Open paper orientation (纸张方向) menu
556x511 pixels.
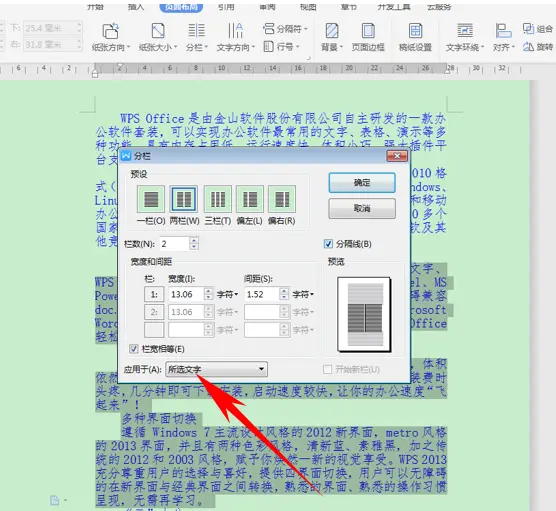(111, 37)
